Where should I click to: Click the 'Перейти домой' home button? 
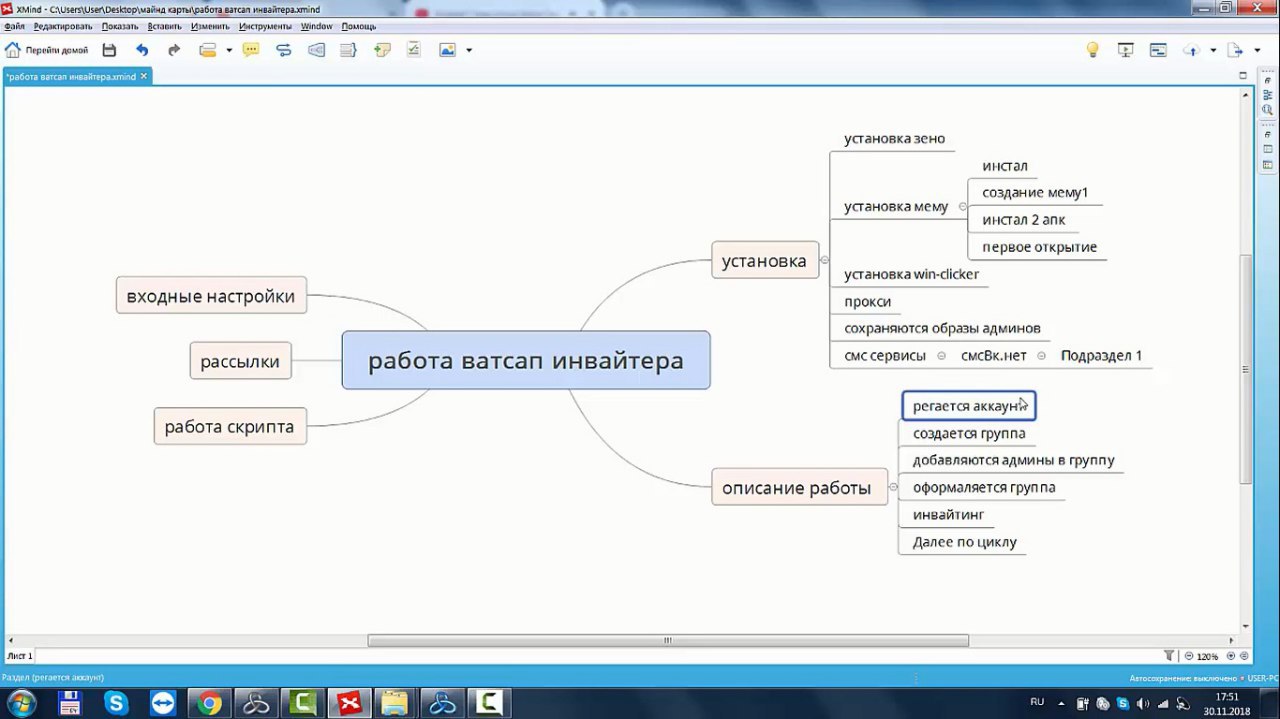[46, 50]
